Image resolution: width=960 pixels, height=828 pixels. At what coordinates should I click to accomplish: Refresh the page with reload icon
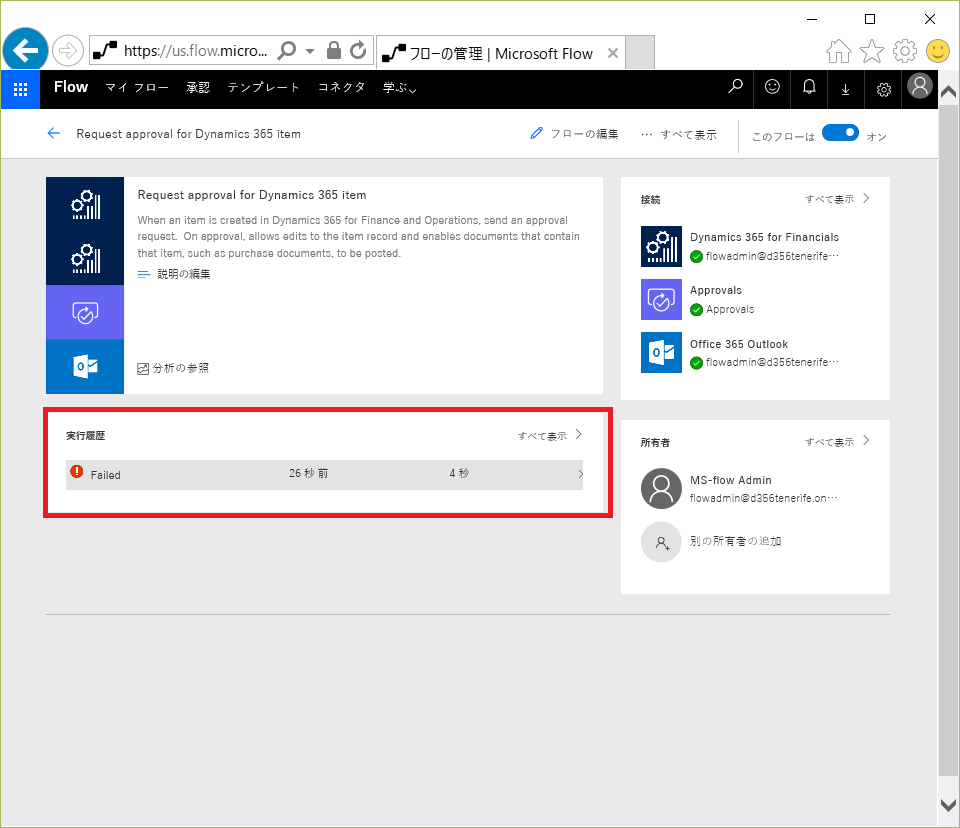coord(359,50)
